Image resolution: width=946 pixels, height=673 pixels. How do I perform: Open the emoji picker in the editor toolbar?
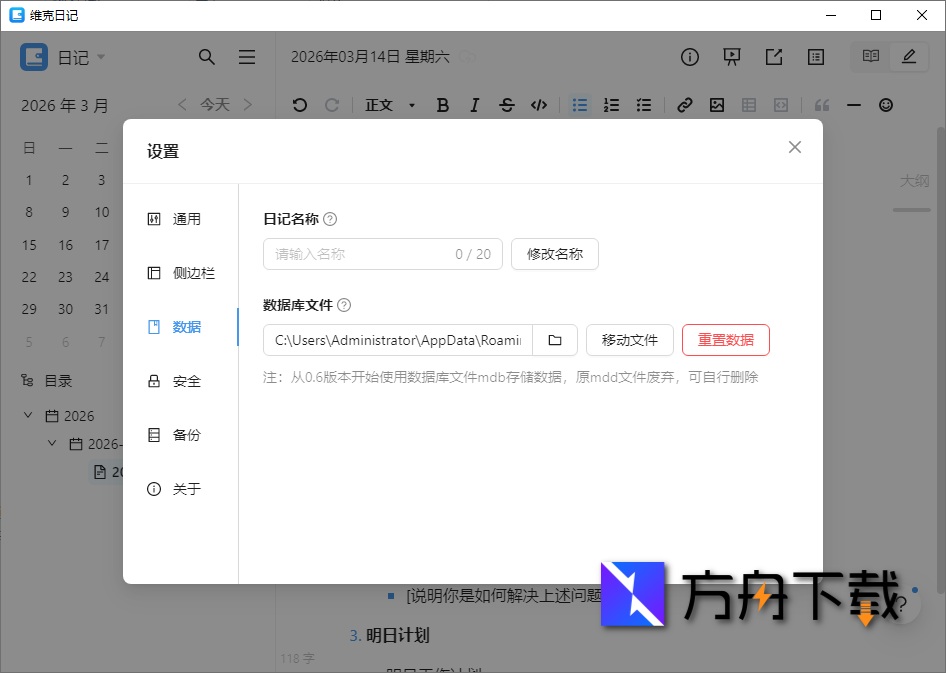tap(886, 105)
